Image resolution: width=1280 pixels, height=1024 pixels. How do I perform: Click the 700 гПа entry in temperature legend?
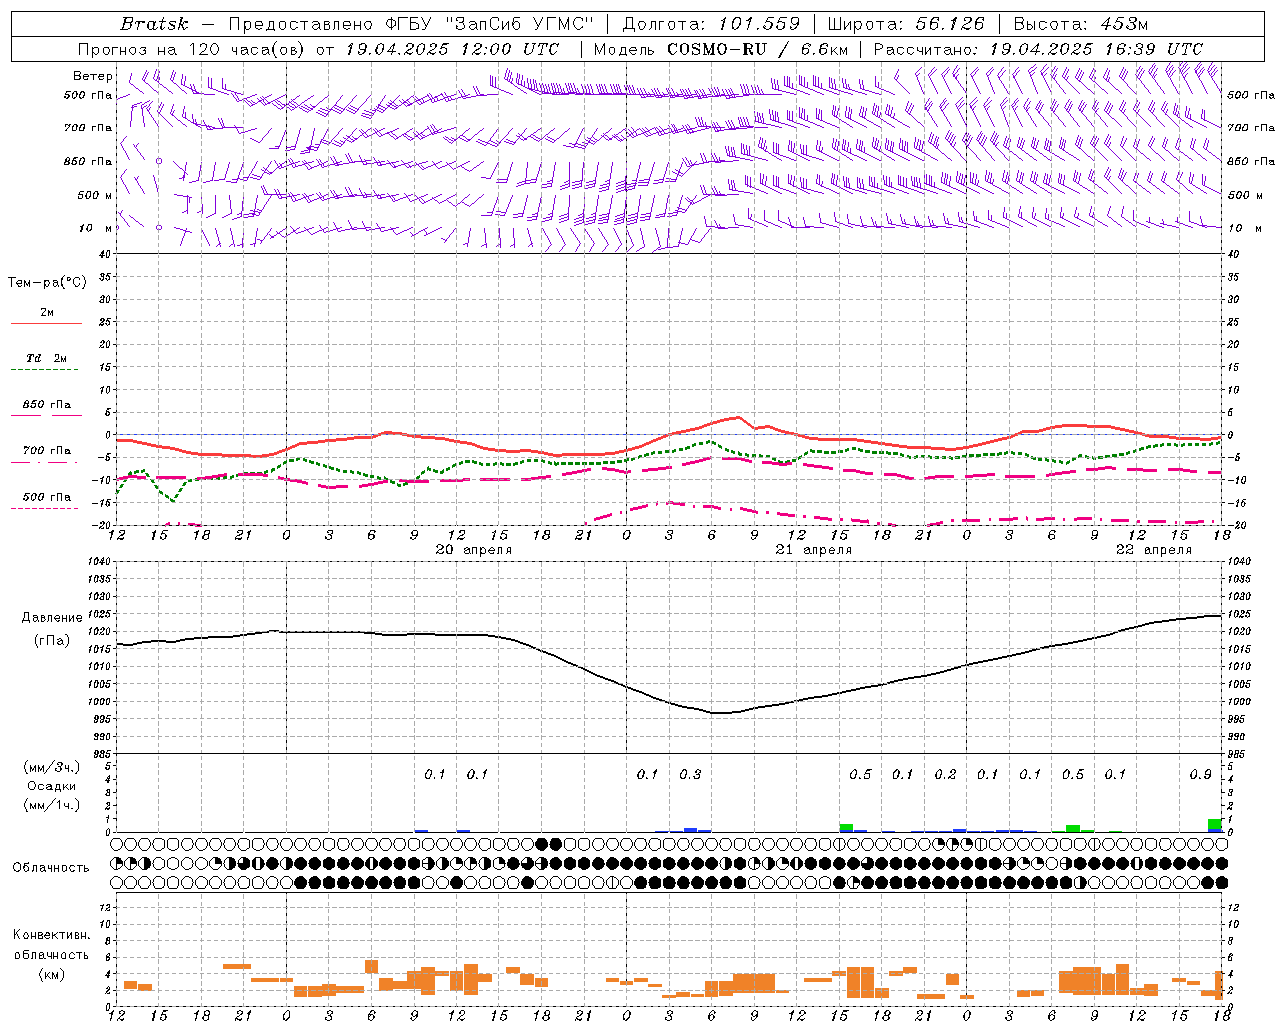coord(47,451)
